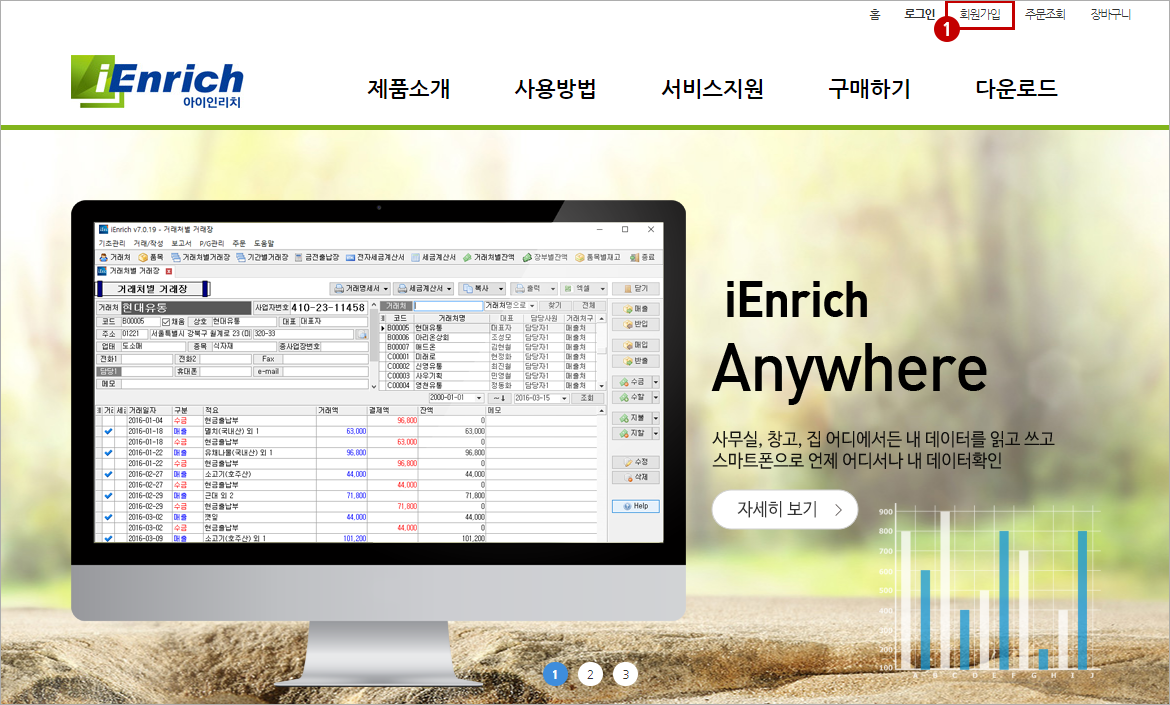Viewport: 1170px width, 705px height.
Task: Close the 거래처별 거래장 tab with red x
Action: [x=169, y=272]
